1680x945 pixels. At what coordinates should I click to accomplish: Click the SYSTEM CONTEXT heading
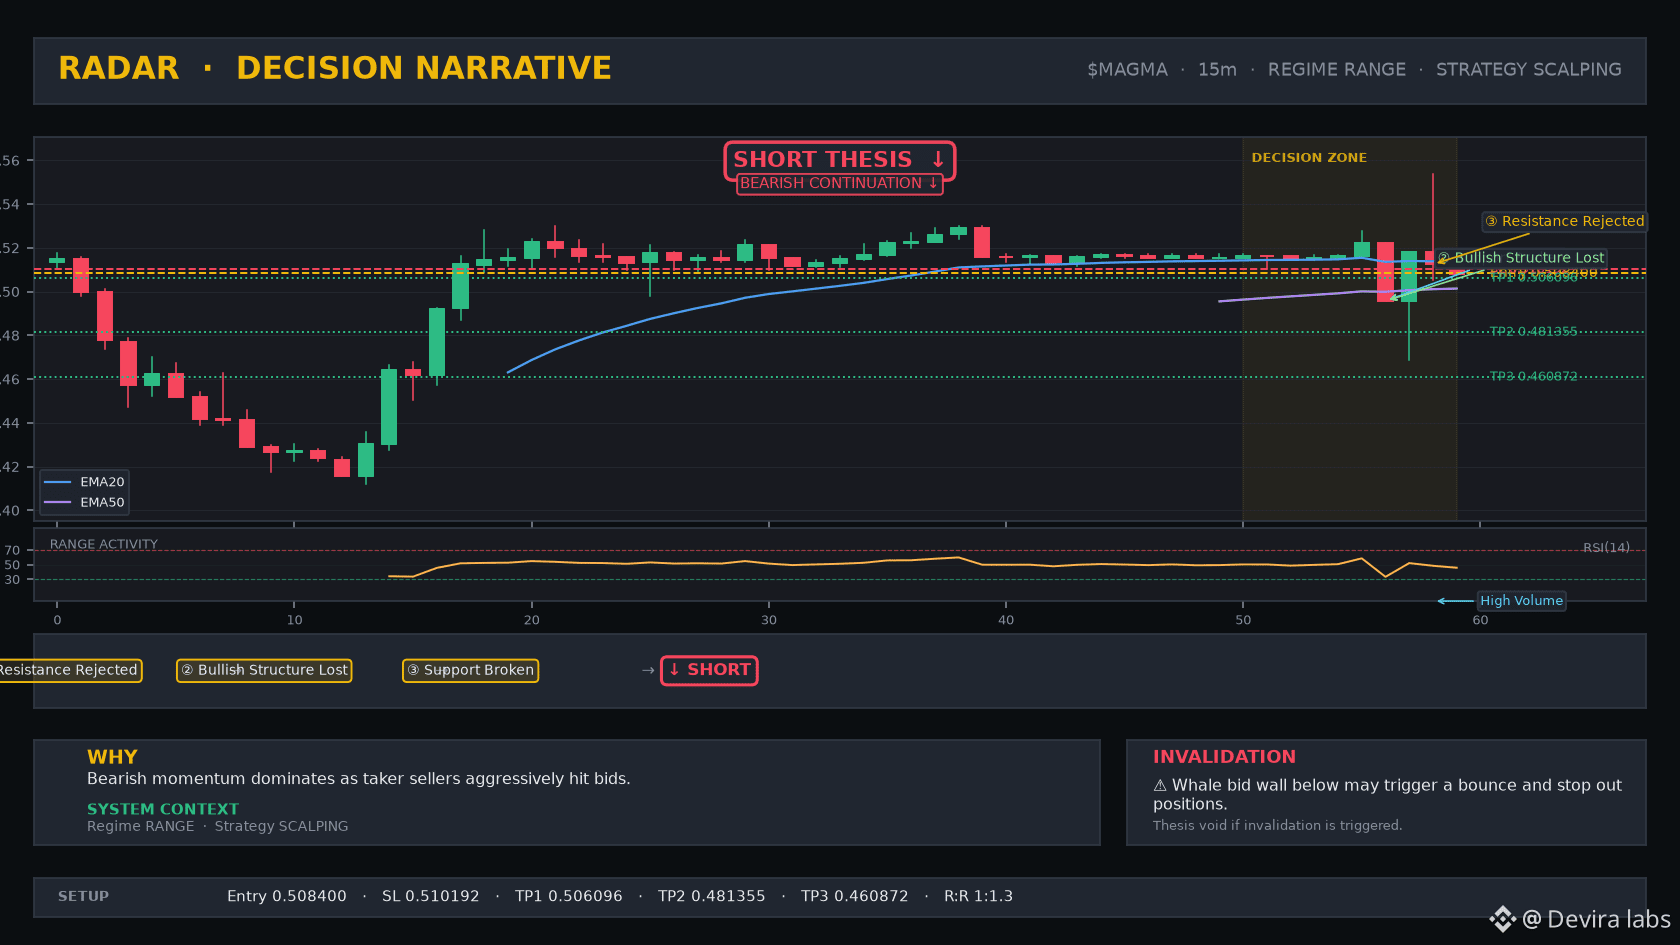tap(163, 809)
